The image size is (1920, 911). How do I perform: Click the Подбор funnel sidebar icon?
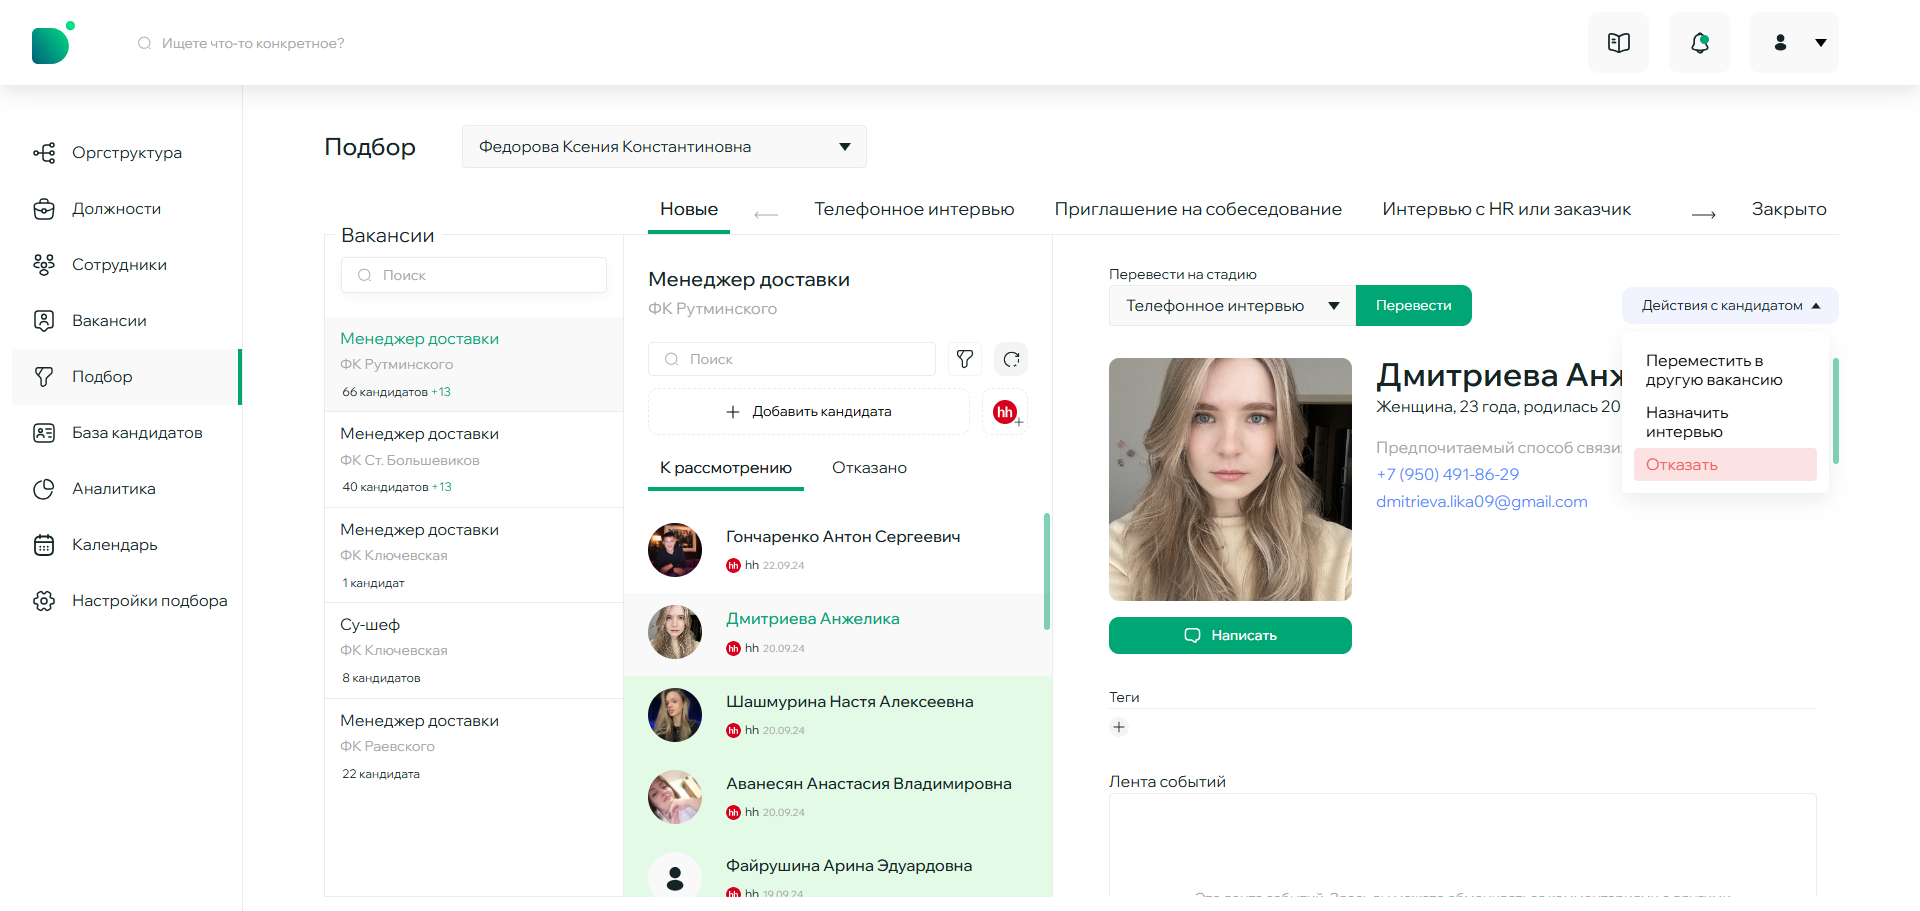(x=44, y=377)
